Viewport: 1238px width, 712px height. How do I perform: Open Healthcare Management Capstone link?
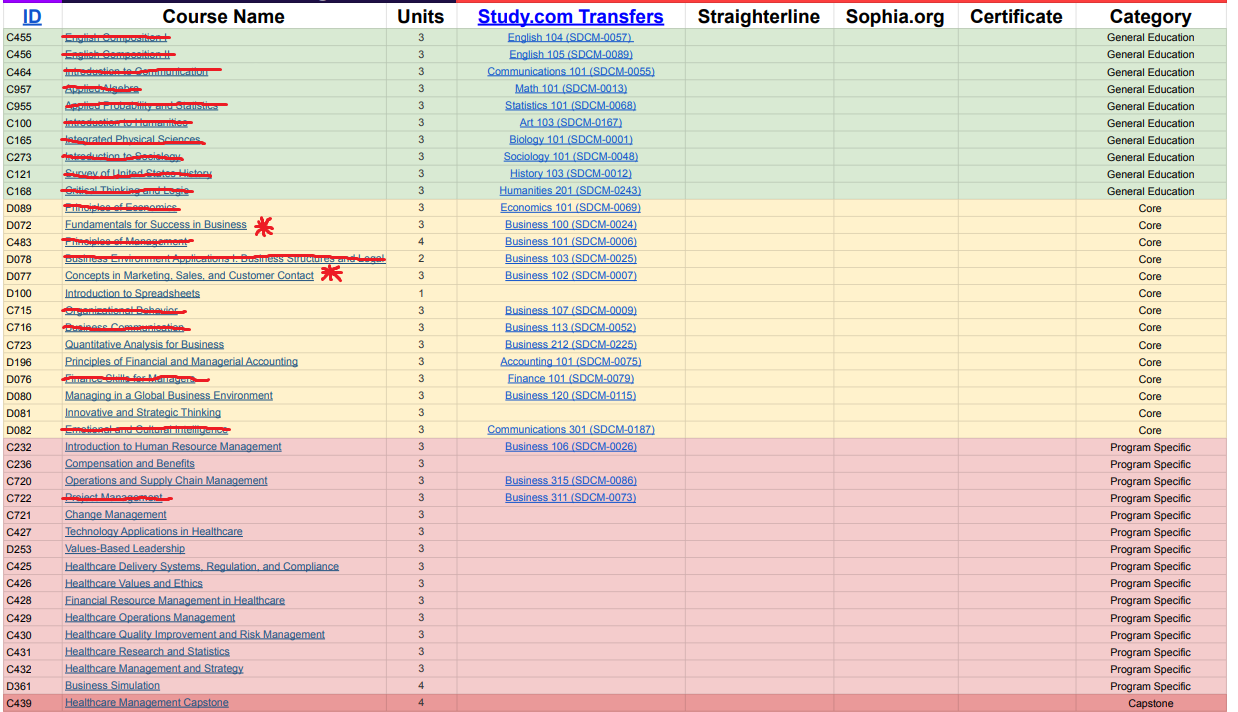click(147, 703)
